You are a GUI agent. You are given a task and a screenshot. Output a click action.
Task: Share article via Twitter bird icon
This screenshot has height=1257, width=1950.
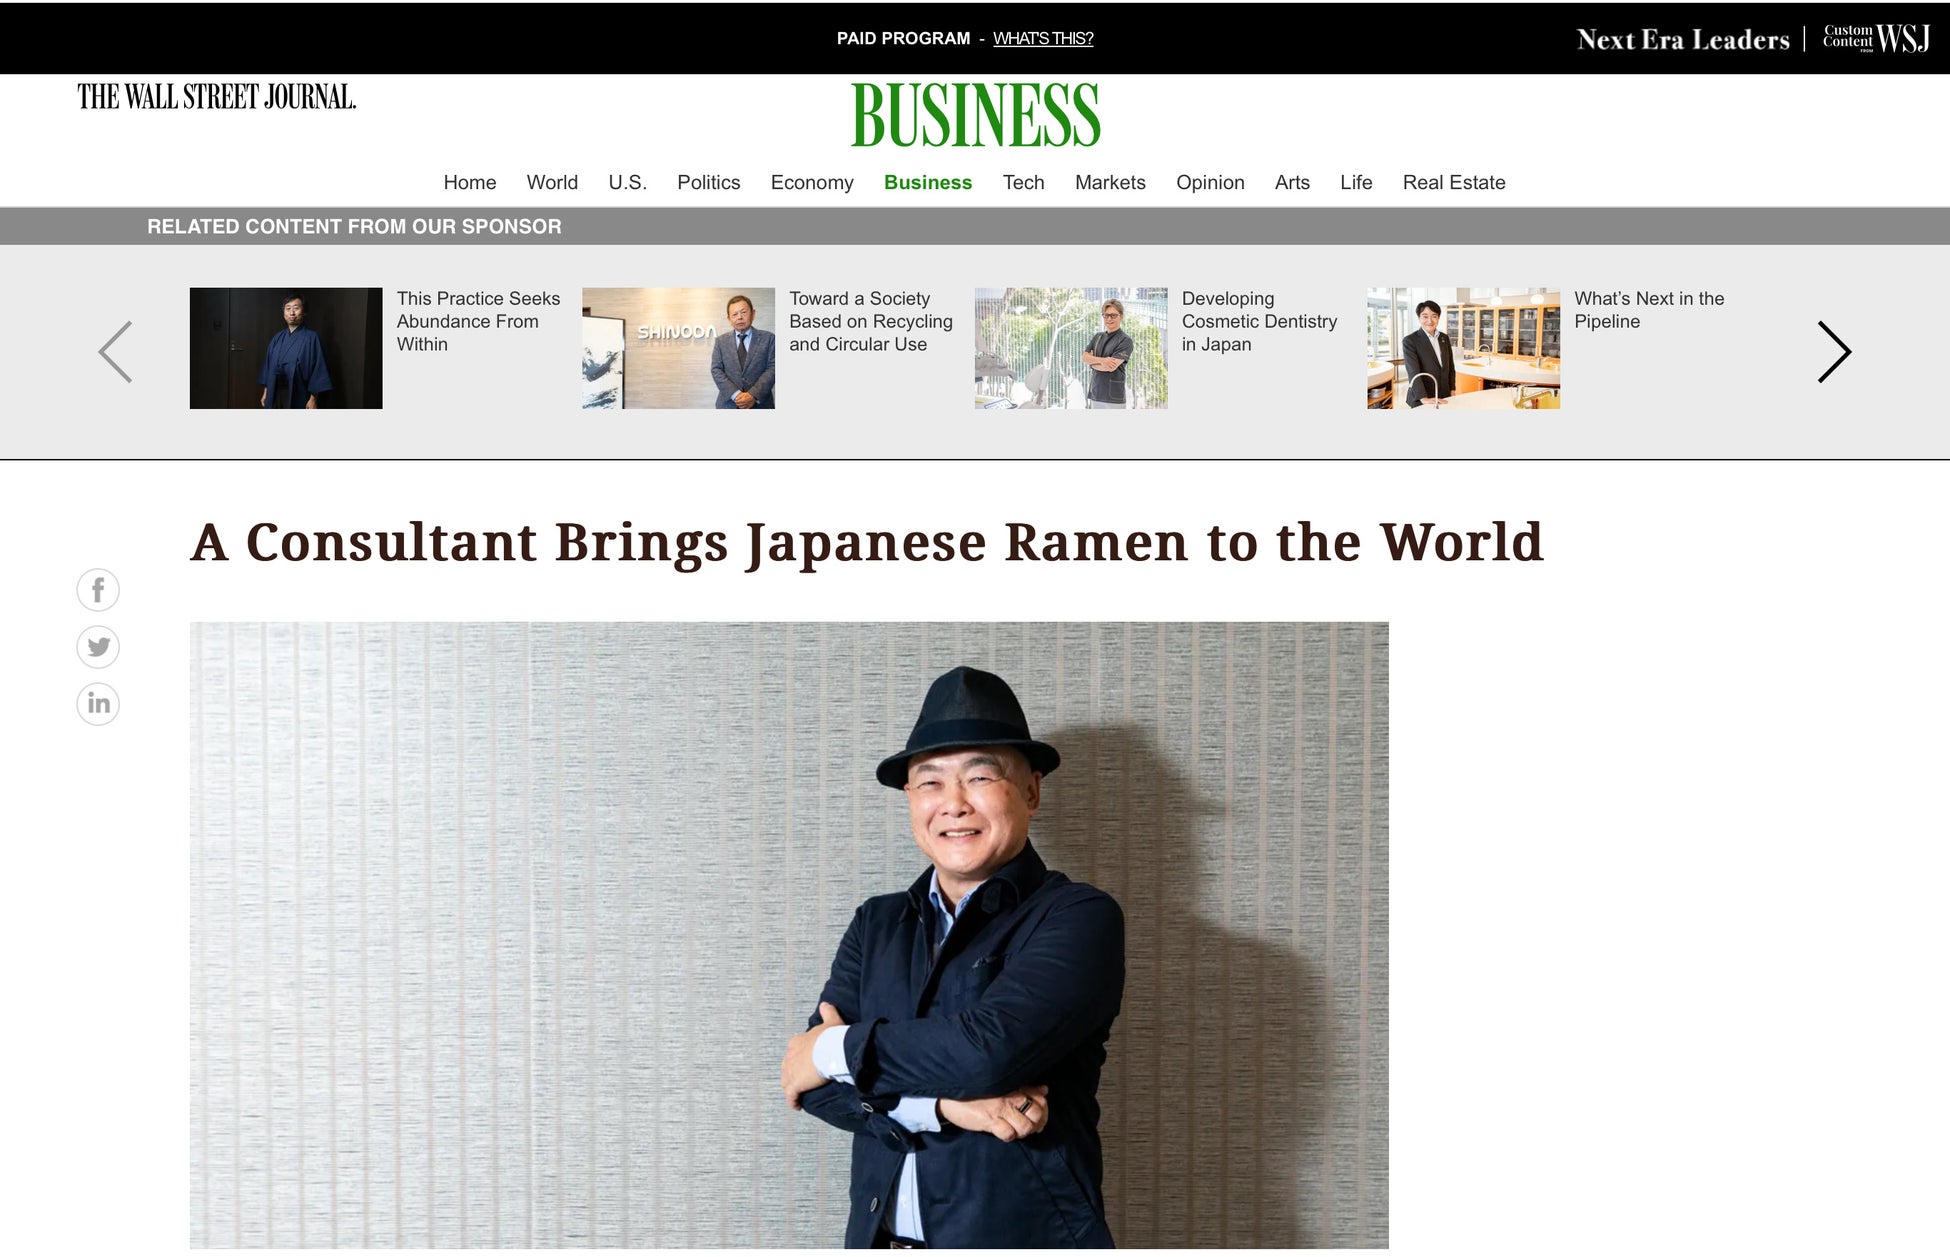coord(98,647)
